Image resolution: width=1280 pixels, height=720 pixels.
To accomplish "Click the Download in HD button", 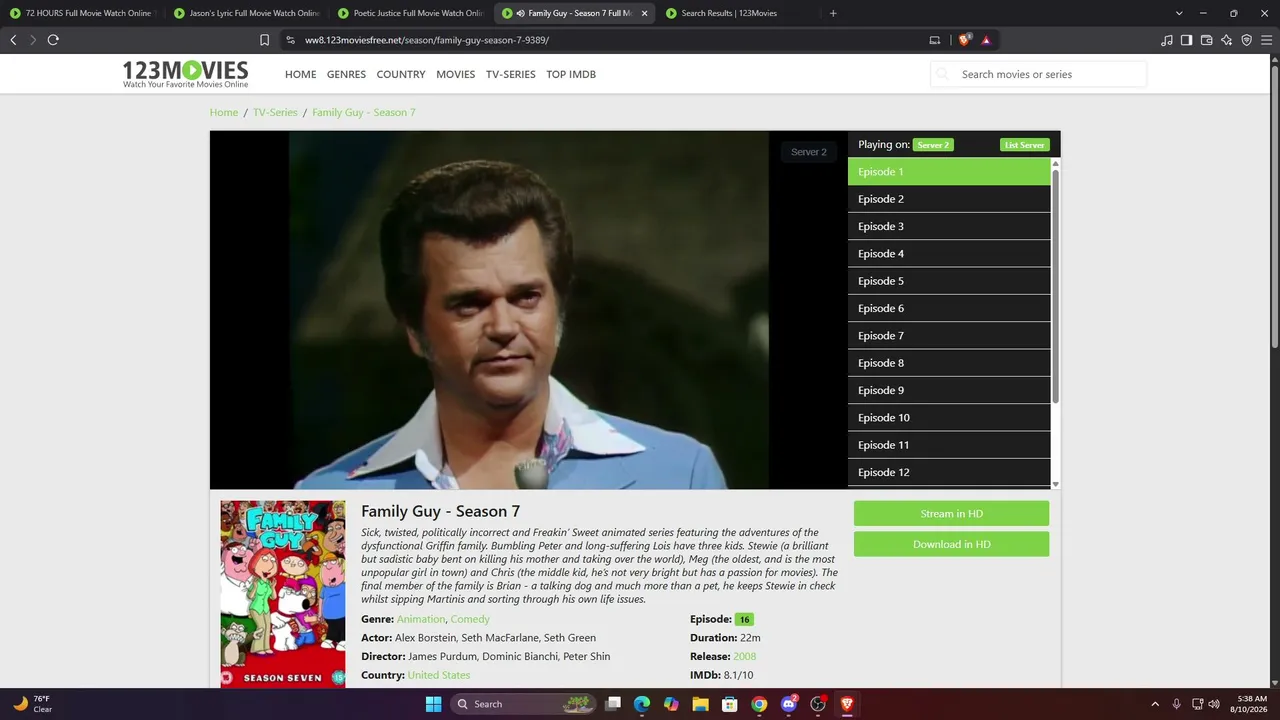I will pos(951,544).
